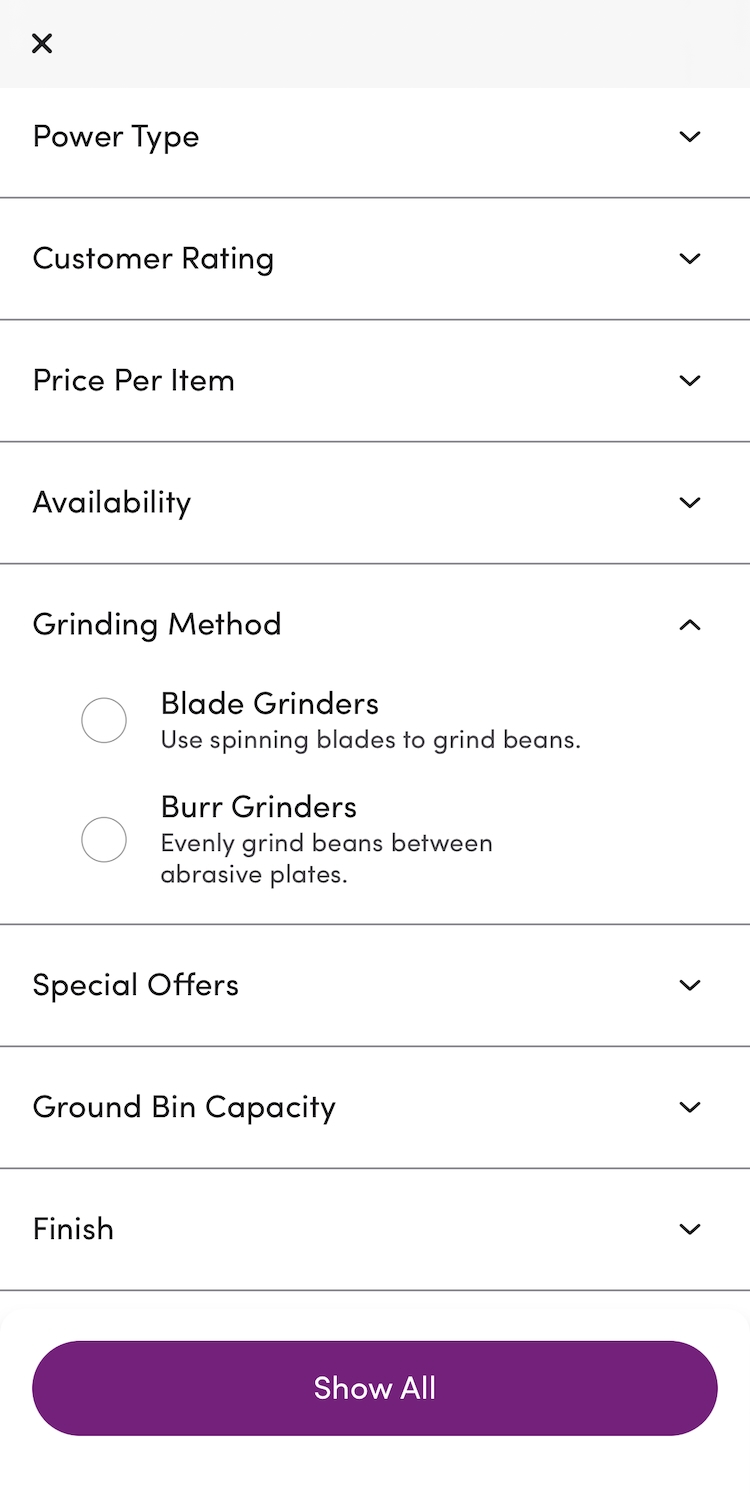
Task: Tap the Special Offers label
Action: (136, 985)
